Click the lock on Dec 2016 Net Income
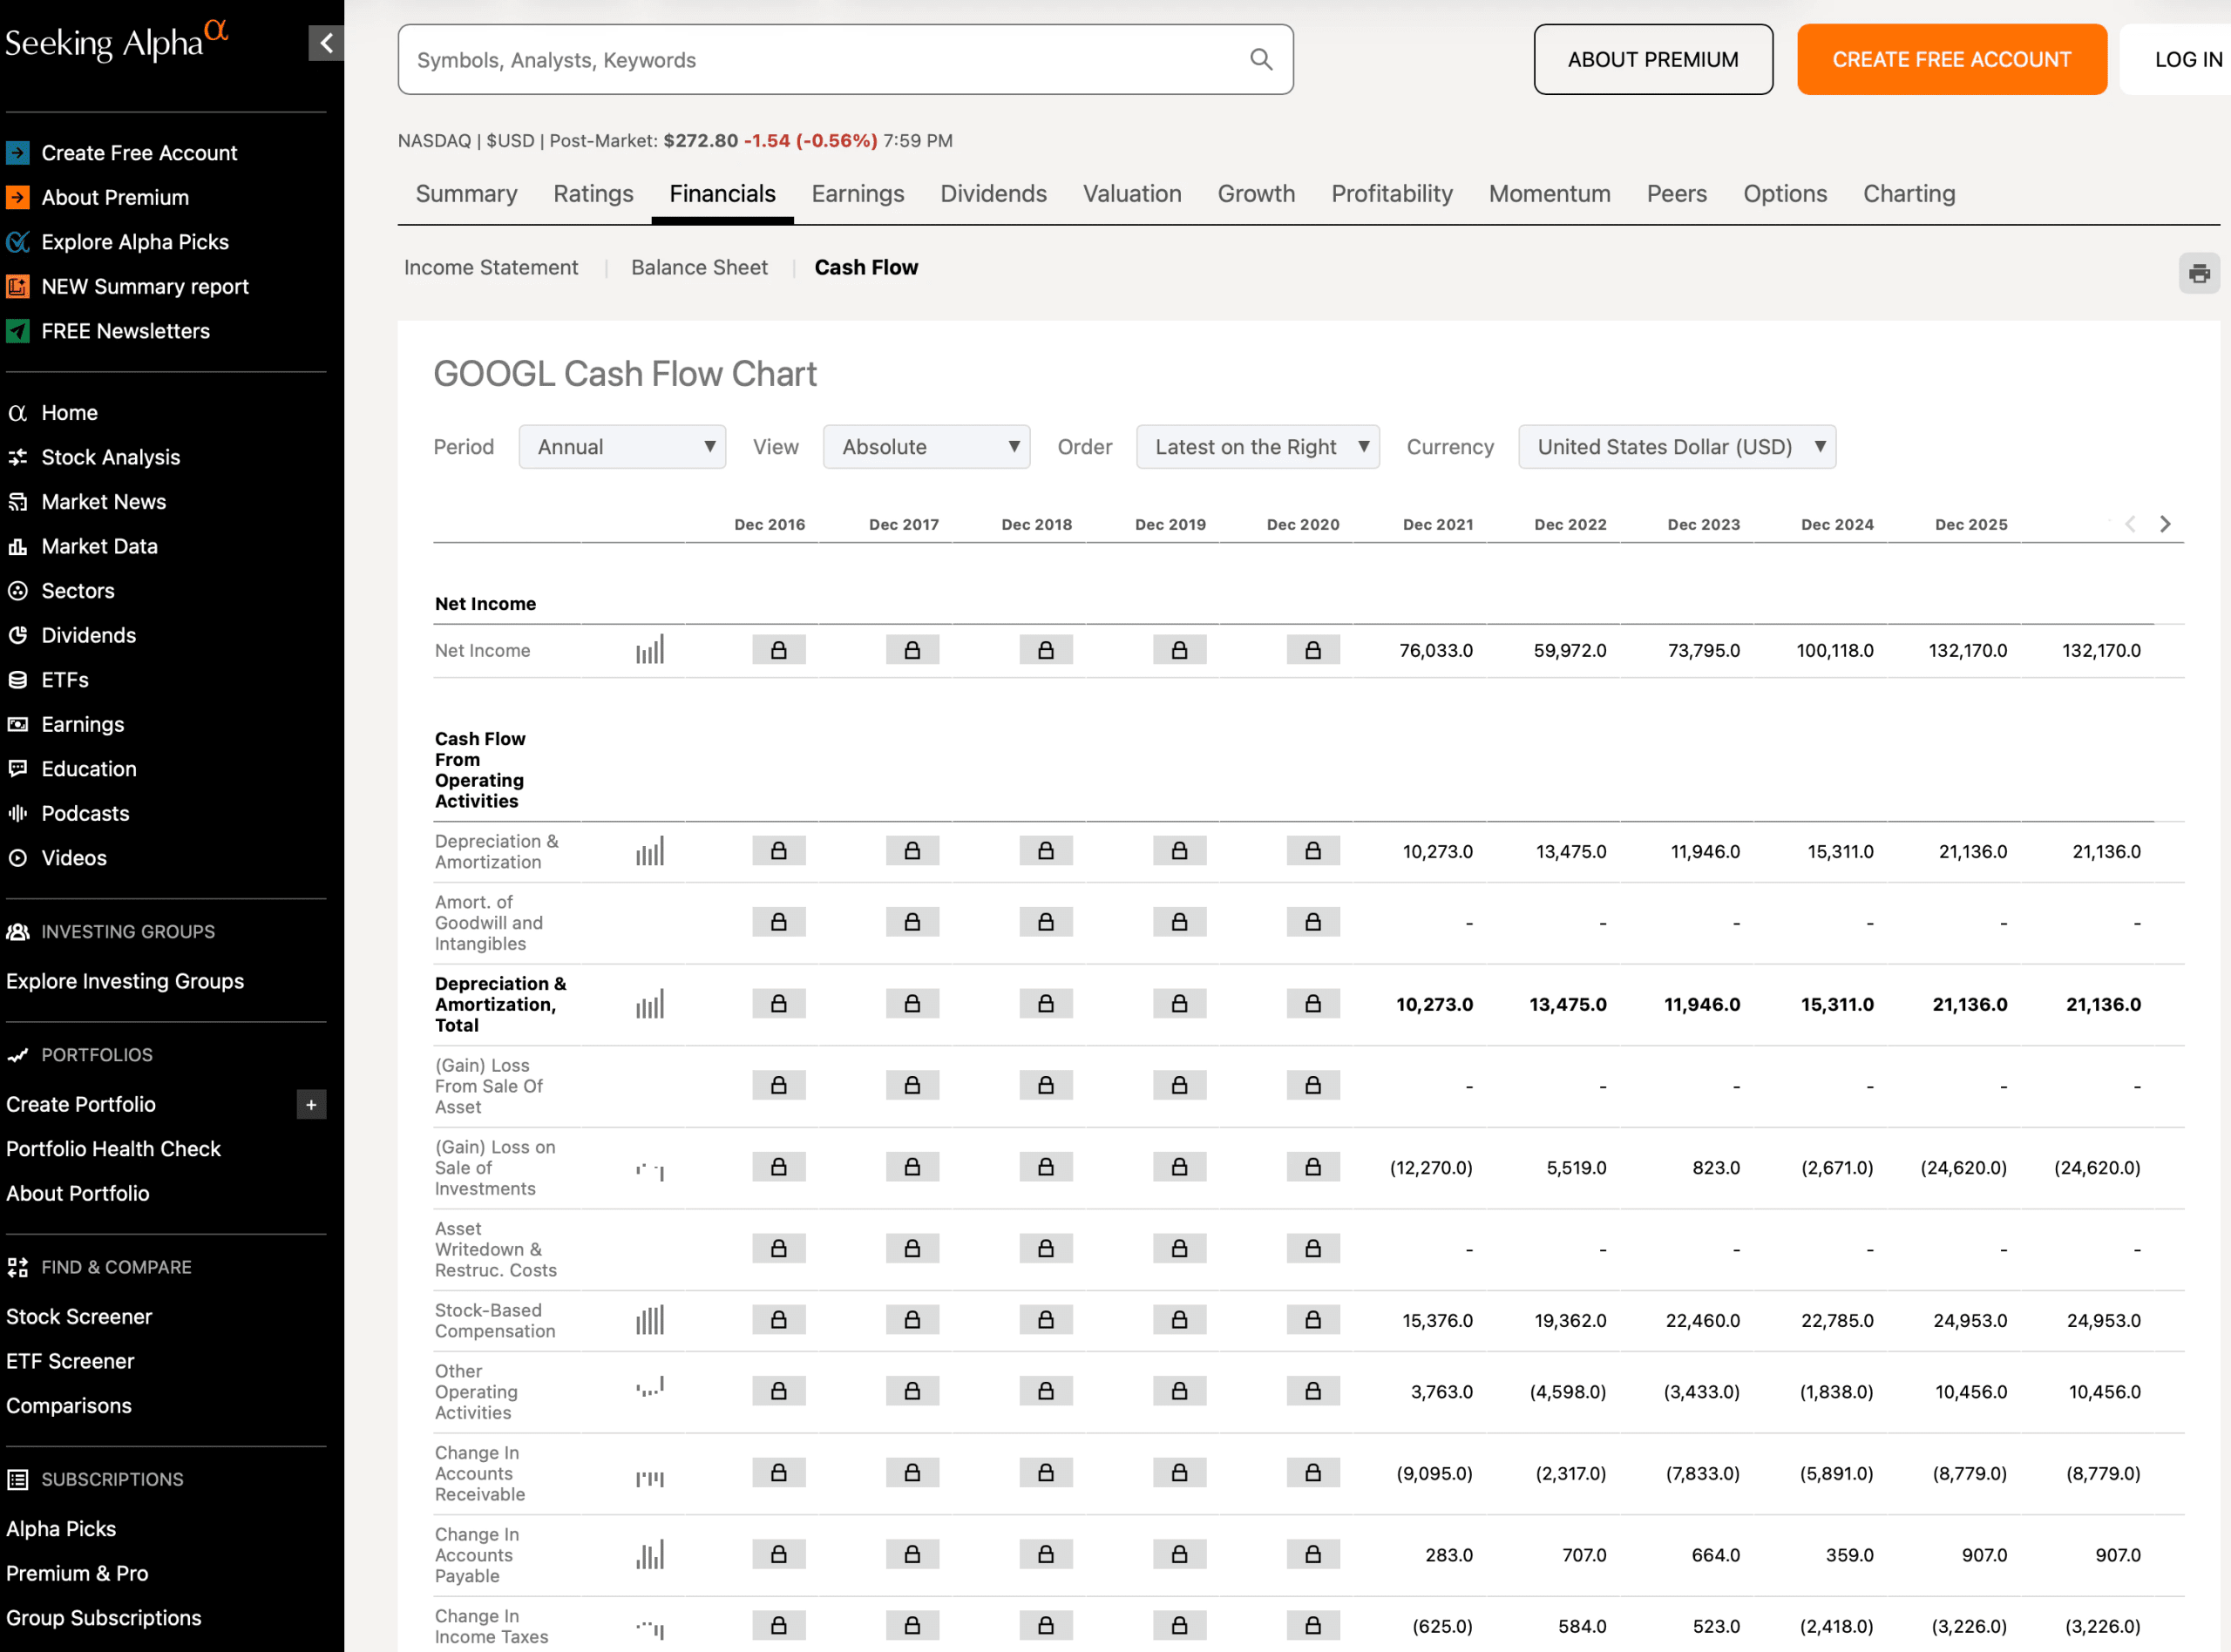Viewport: 2231px width, 1652px height. [778, 649]
